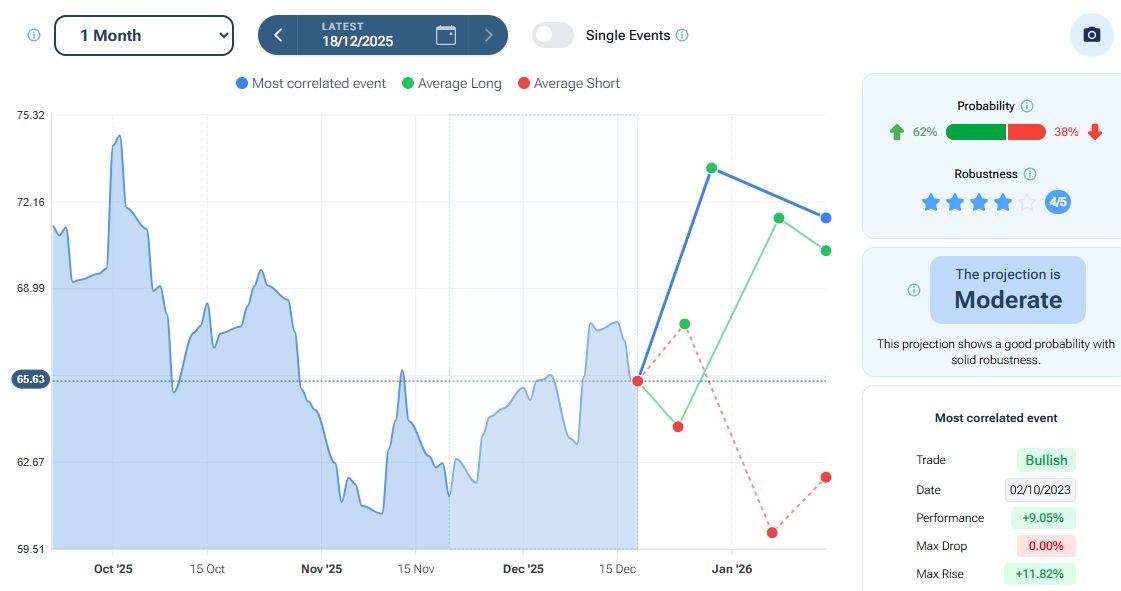1121x591 pixels.
Task: Click the green up arrow probability icon
Action: [x=896, y=132]
